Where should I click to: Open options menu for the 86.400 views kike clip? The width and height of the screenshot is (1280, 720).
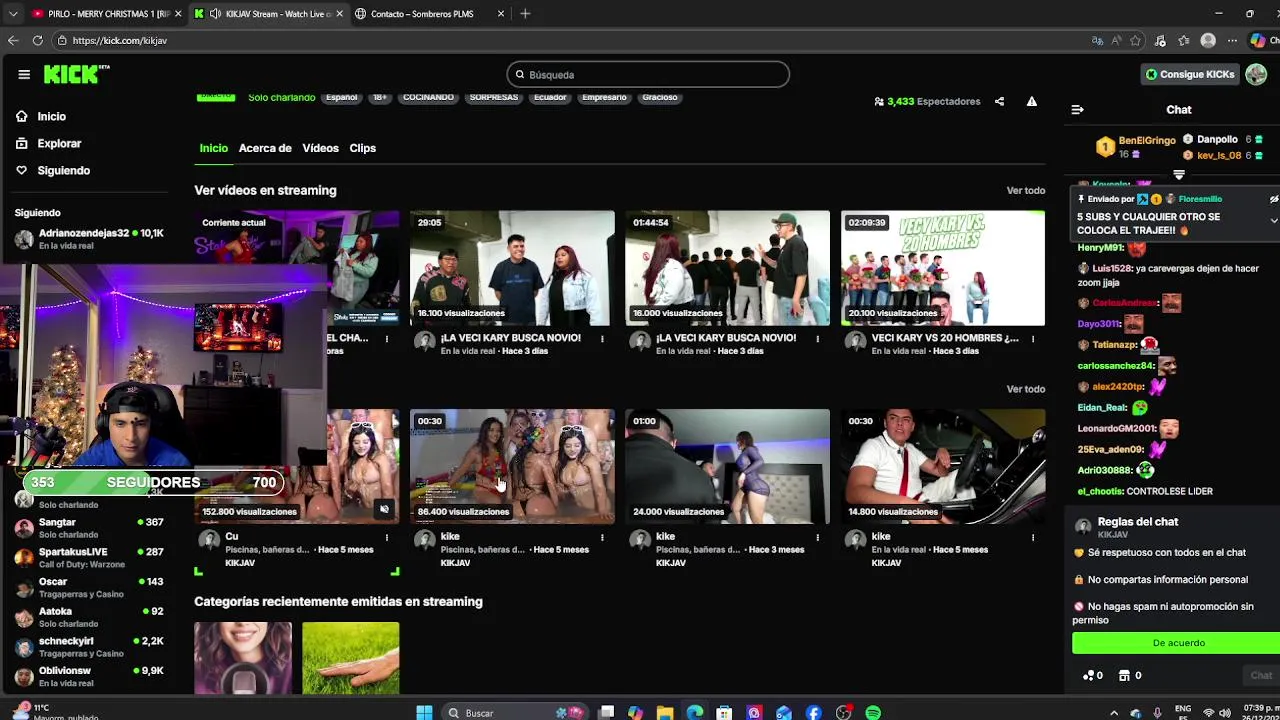pos(602,537)
